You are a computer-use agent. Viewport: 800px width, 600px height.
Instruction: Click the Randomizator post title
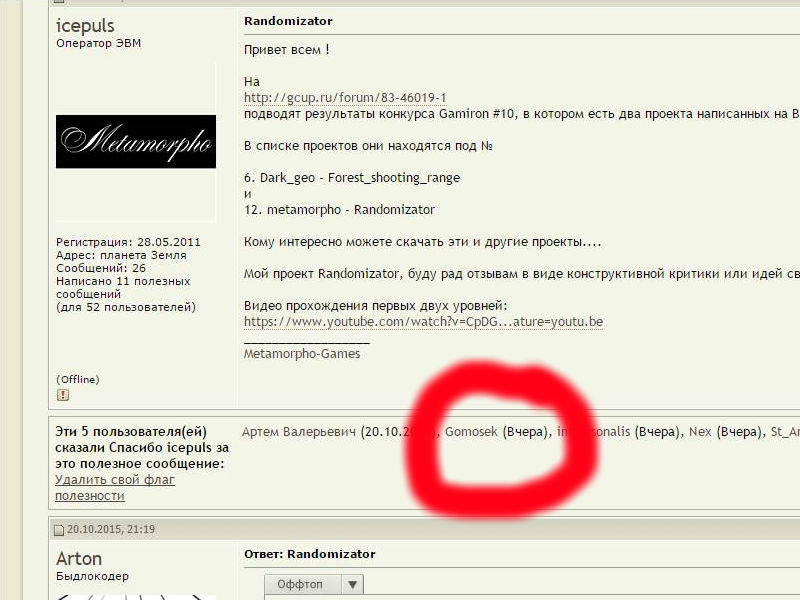[288, 21]
